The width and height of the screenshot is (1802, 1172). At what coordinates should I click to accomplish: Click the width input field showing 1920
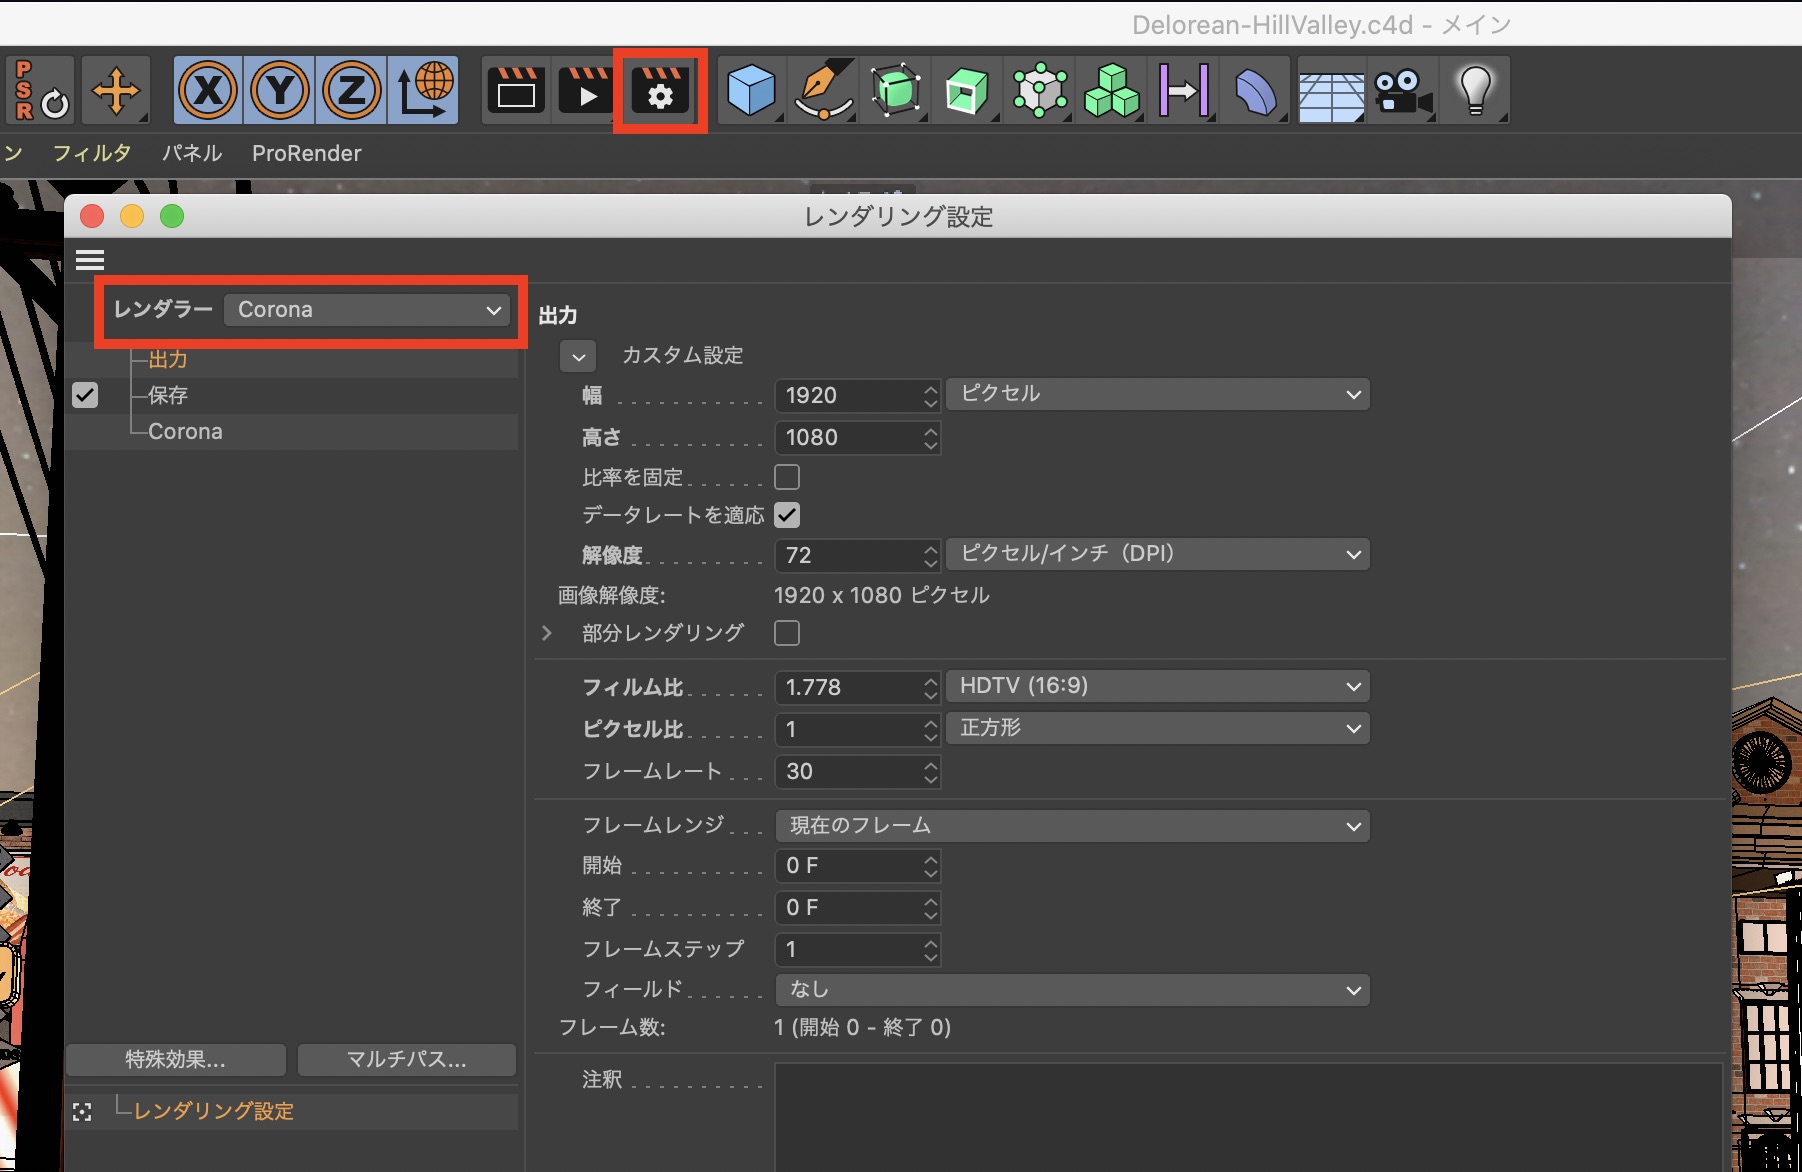(848, 396)
